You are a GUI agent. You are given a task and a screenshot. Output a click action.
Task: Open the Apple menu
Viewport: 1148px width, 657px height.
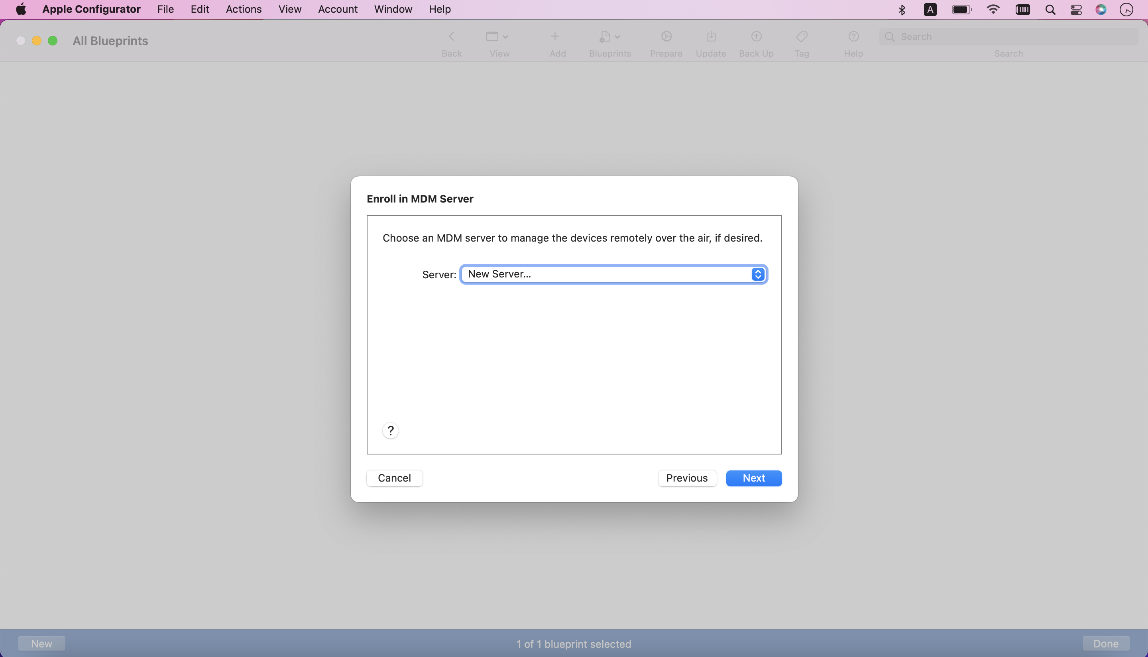pyautogui.click(x=20, y=10)
